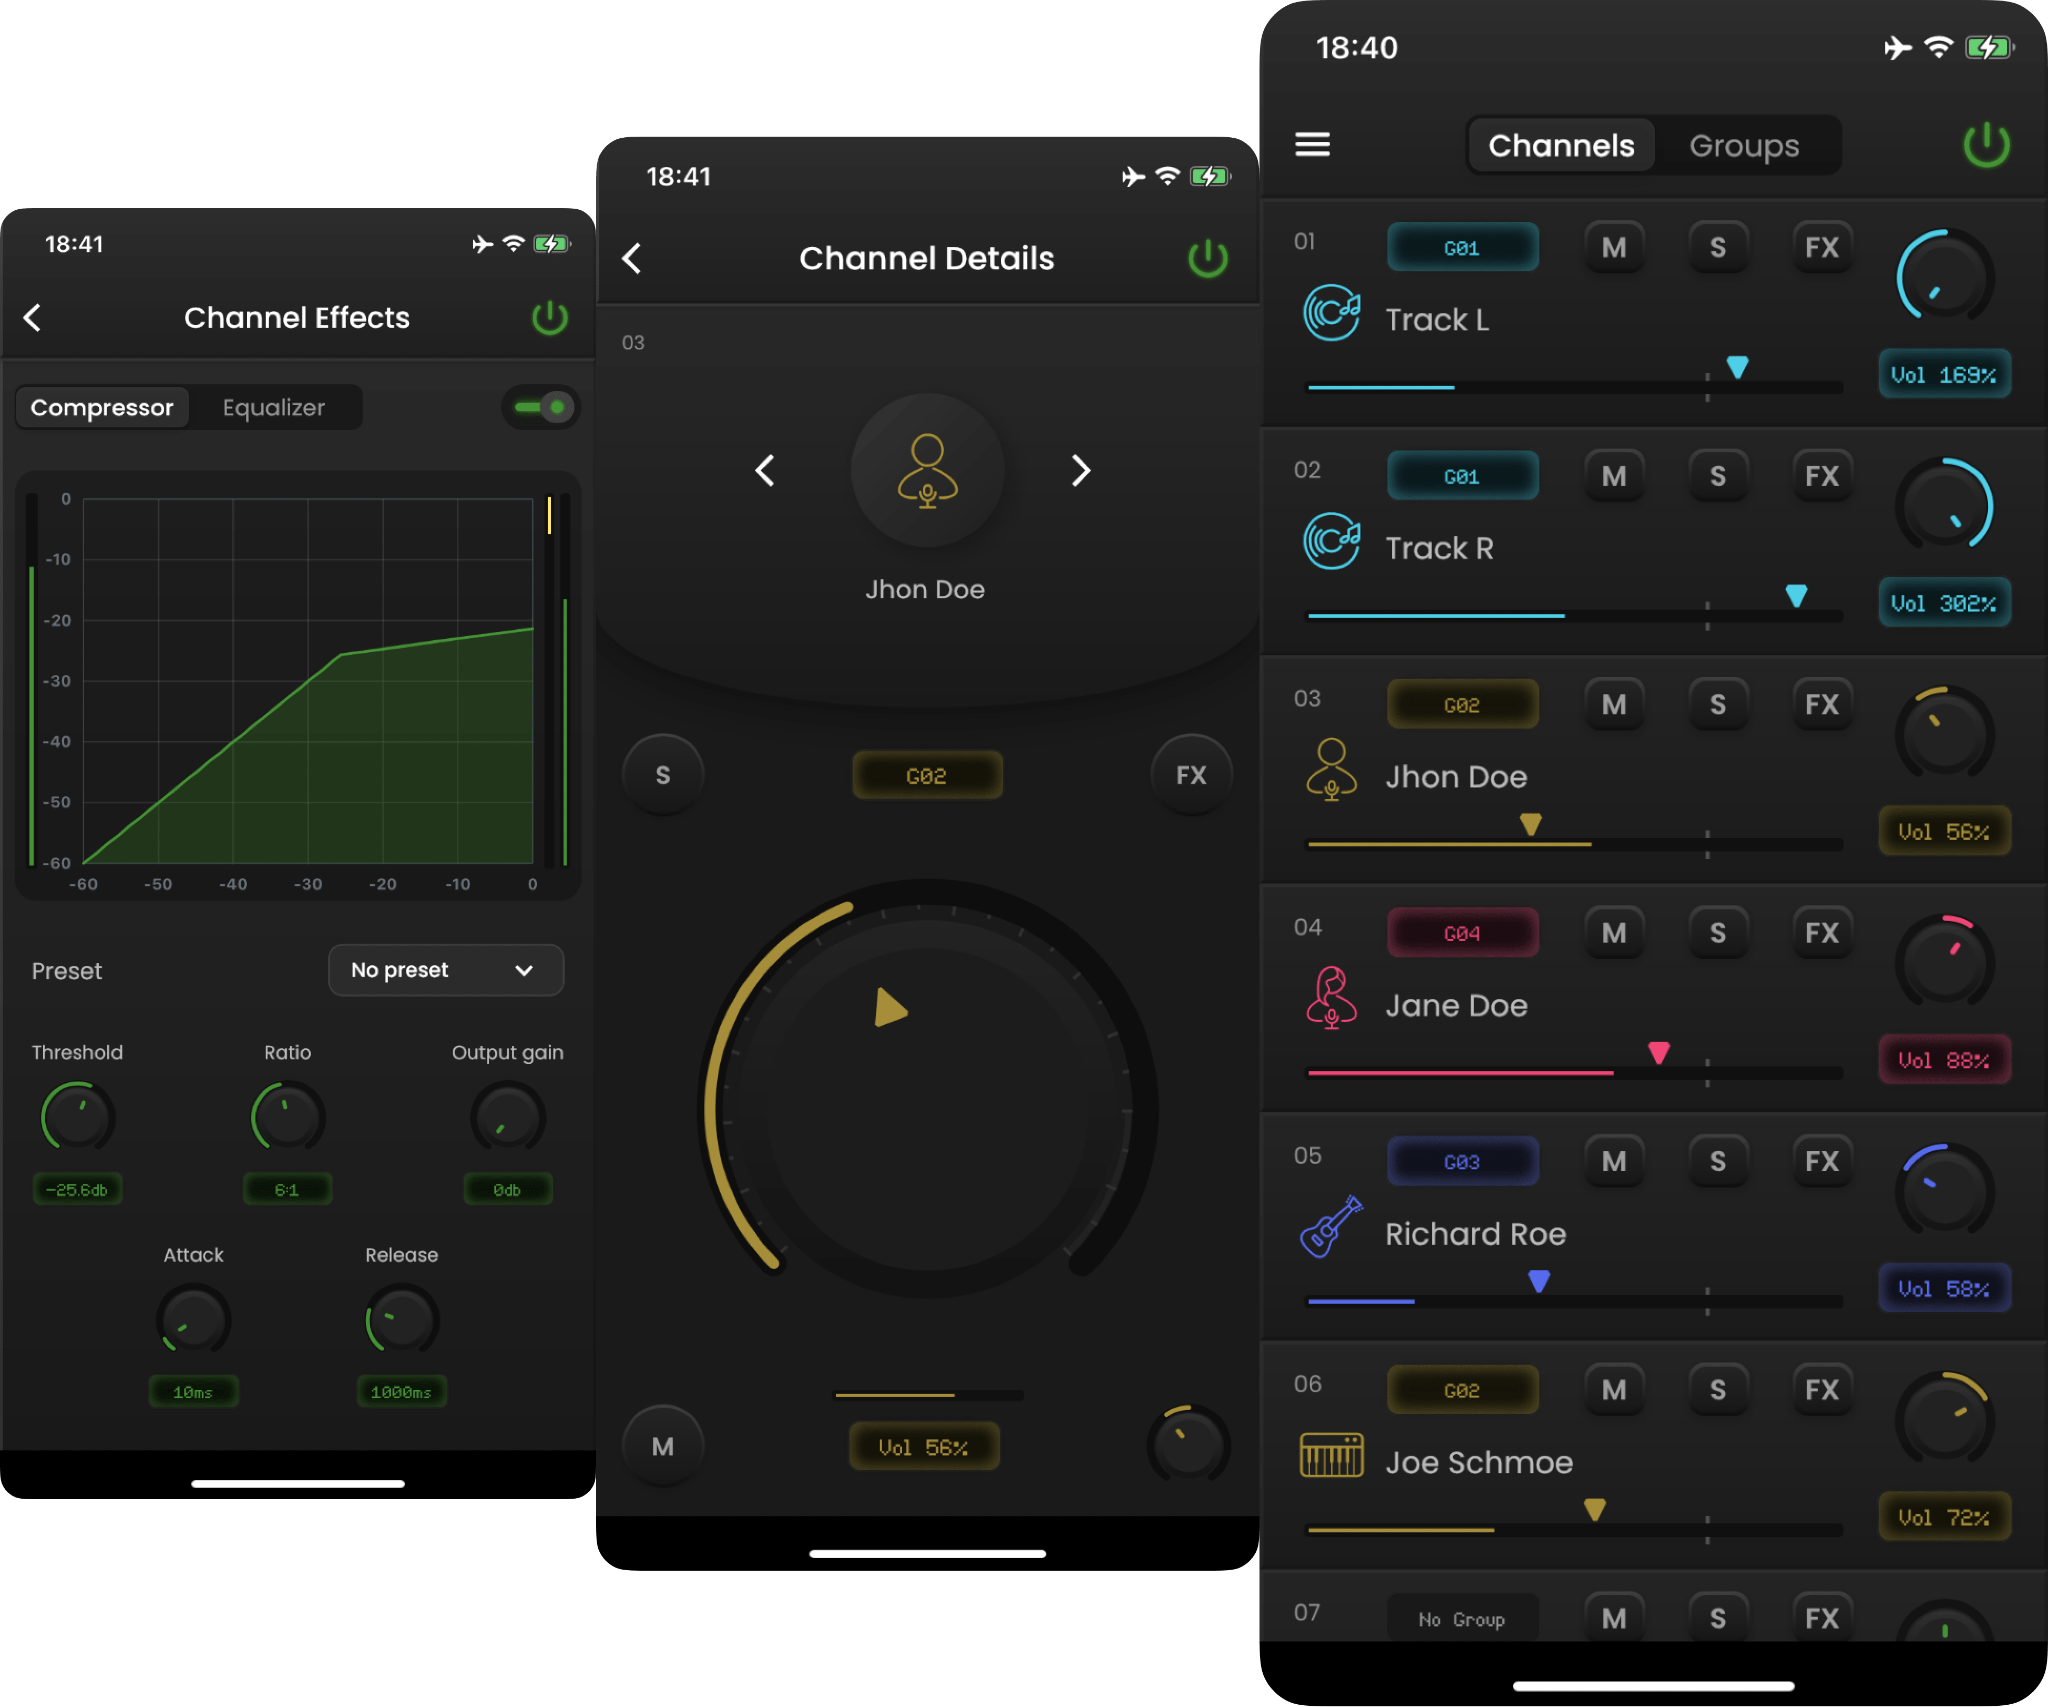The width and height of the screenshot is (2048, 1707).
Task: Switch to the Equalizer tab
Action: coord(274,408)
